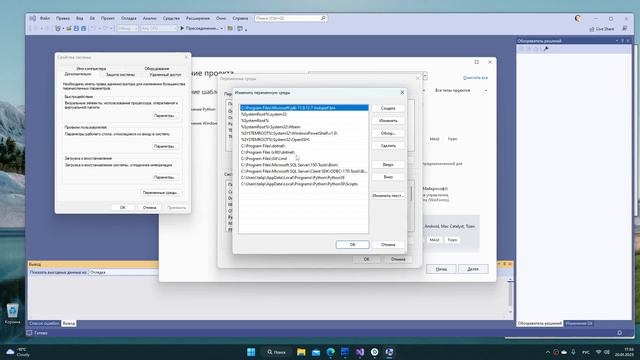Click the Далее button in project dialog
The width and height of the screenshot is (640, 360).
(473, 269)
